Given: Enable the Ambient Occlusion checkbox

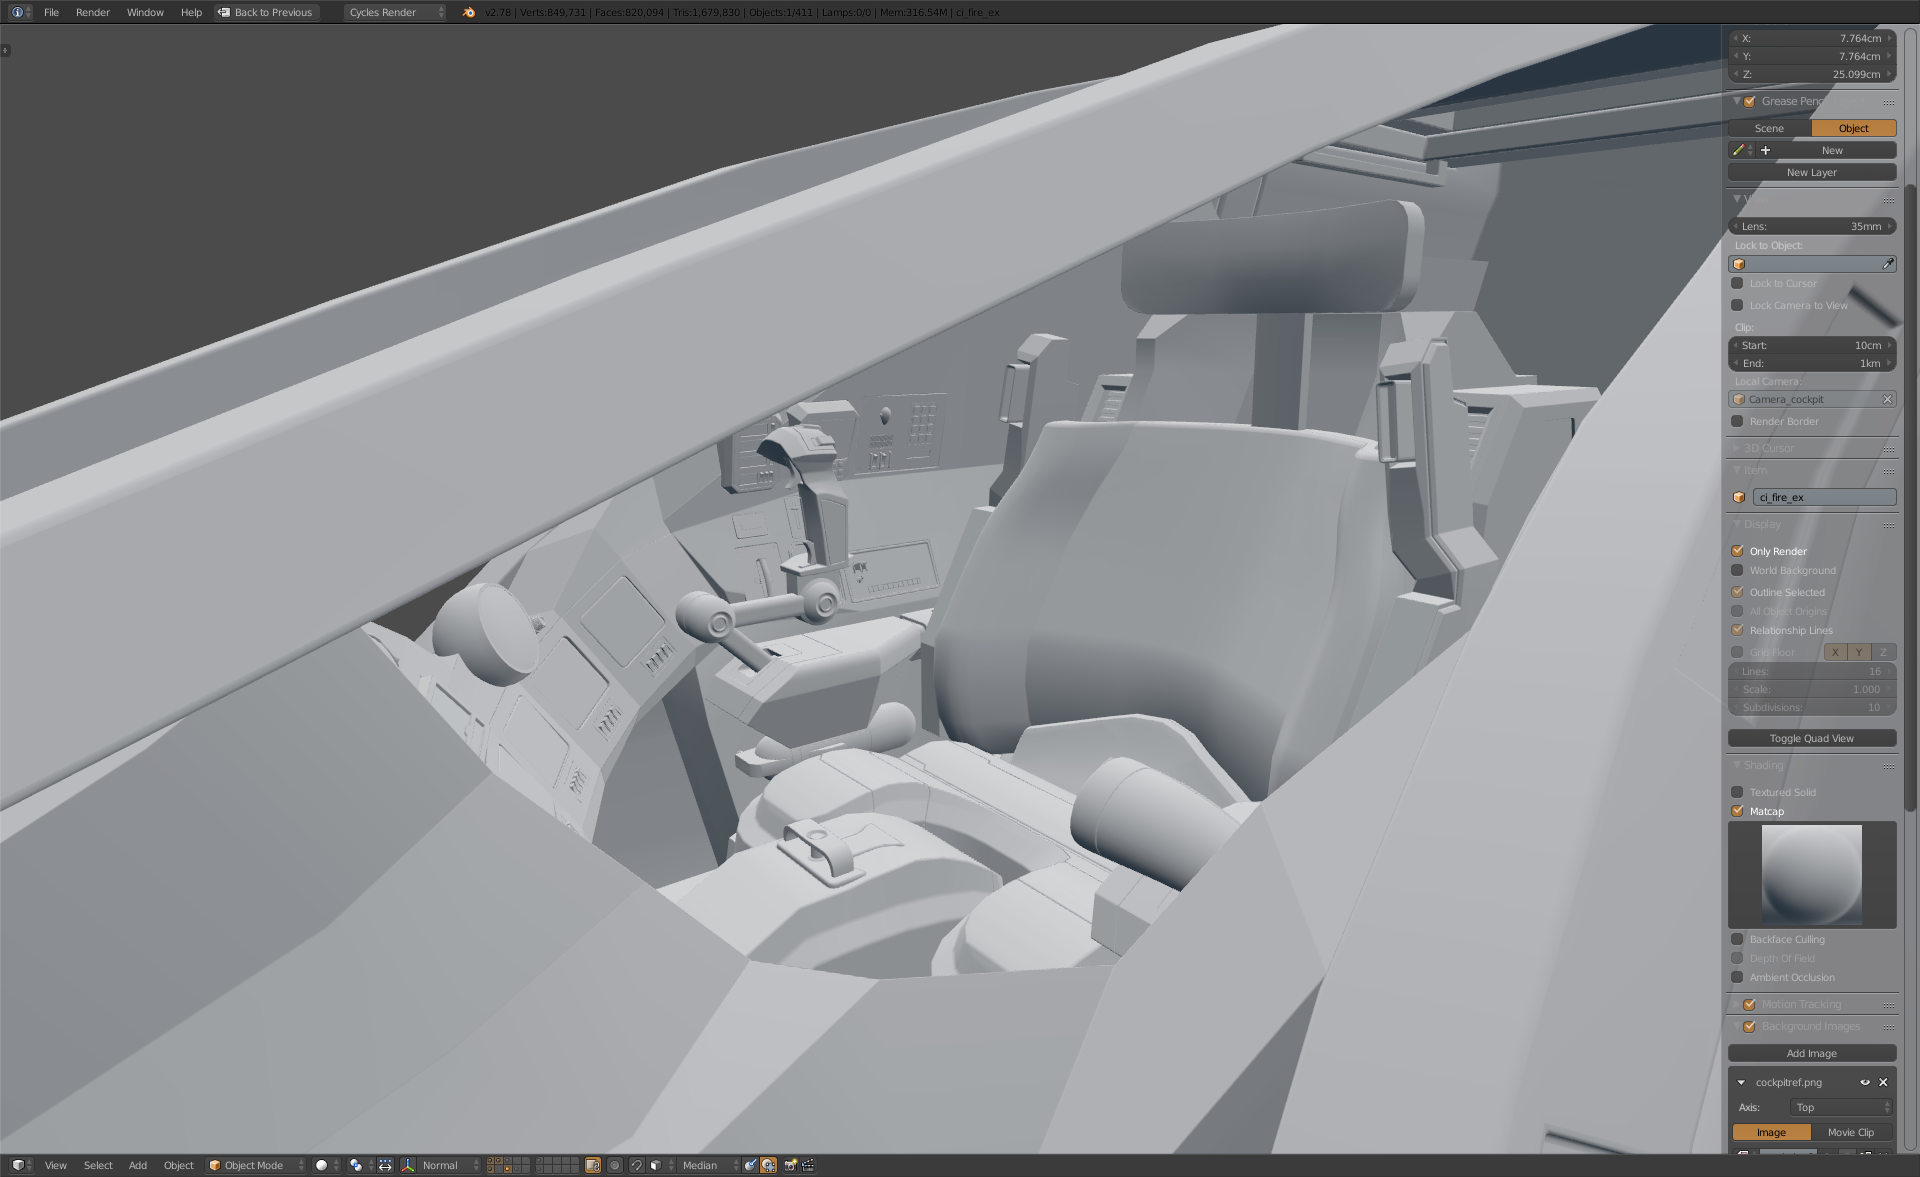Looking at the screenshot, I should click(1737, 977).
